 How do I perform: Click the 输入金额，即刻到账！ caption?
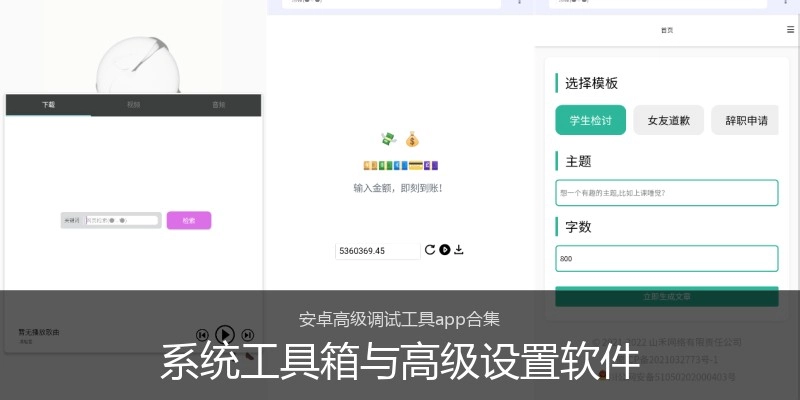pyautogui.click(x=398, y=188)
